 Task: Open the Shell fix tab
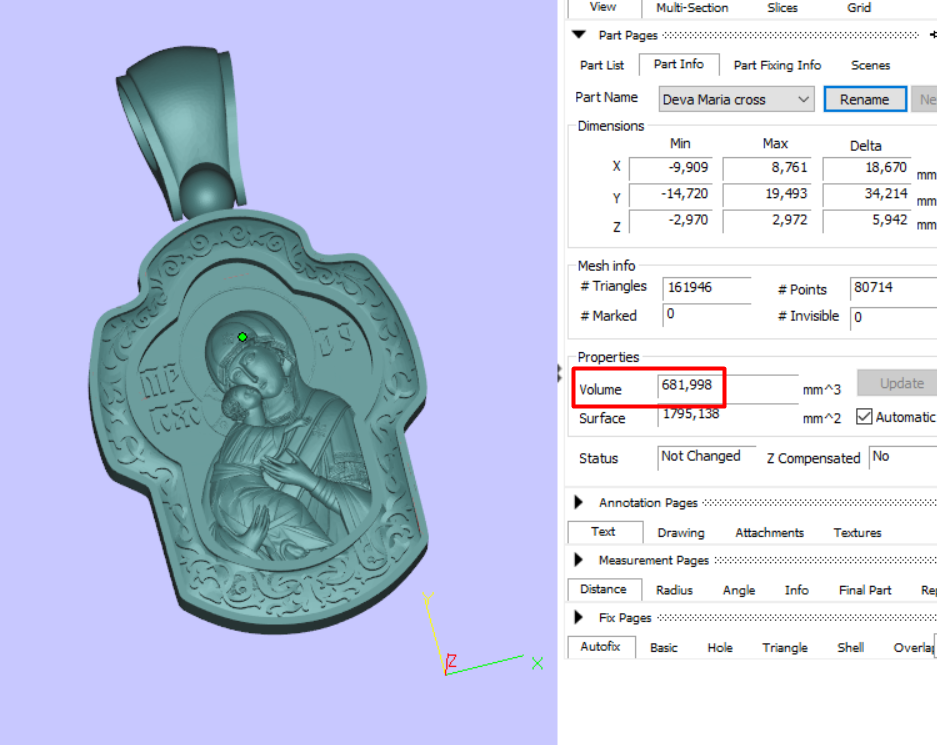click(x=850, y=648)
